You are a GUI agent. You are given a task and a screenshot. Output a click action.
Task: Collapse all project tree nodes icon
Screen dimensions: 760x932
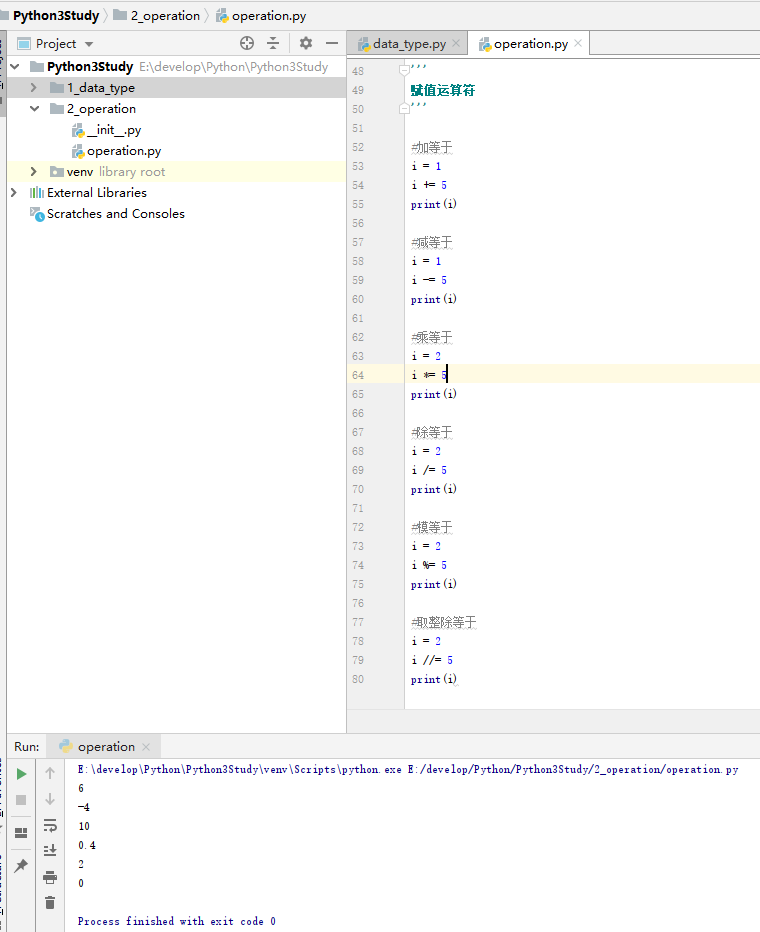pos(273,43)
